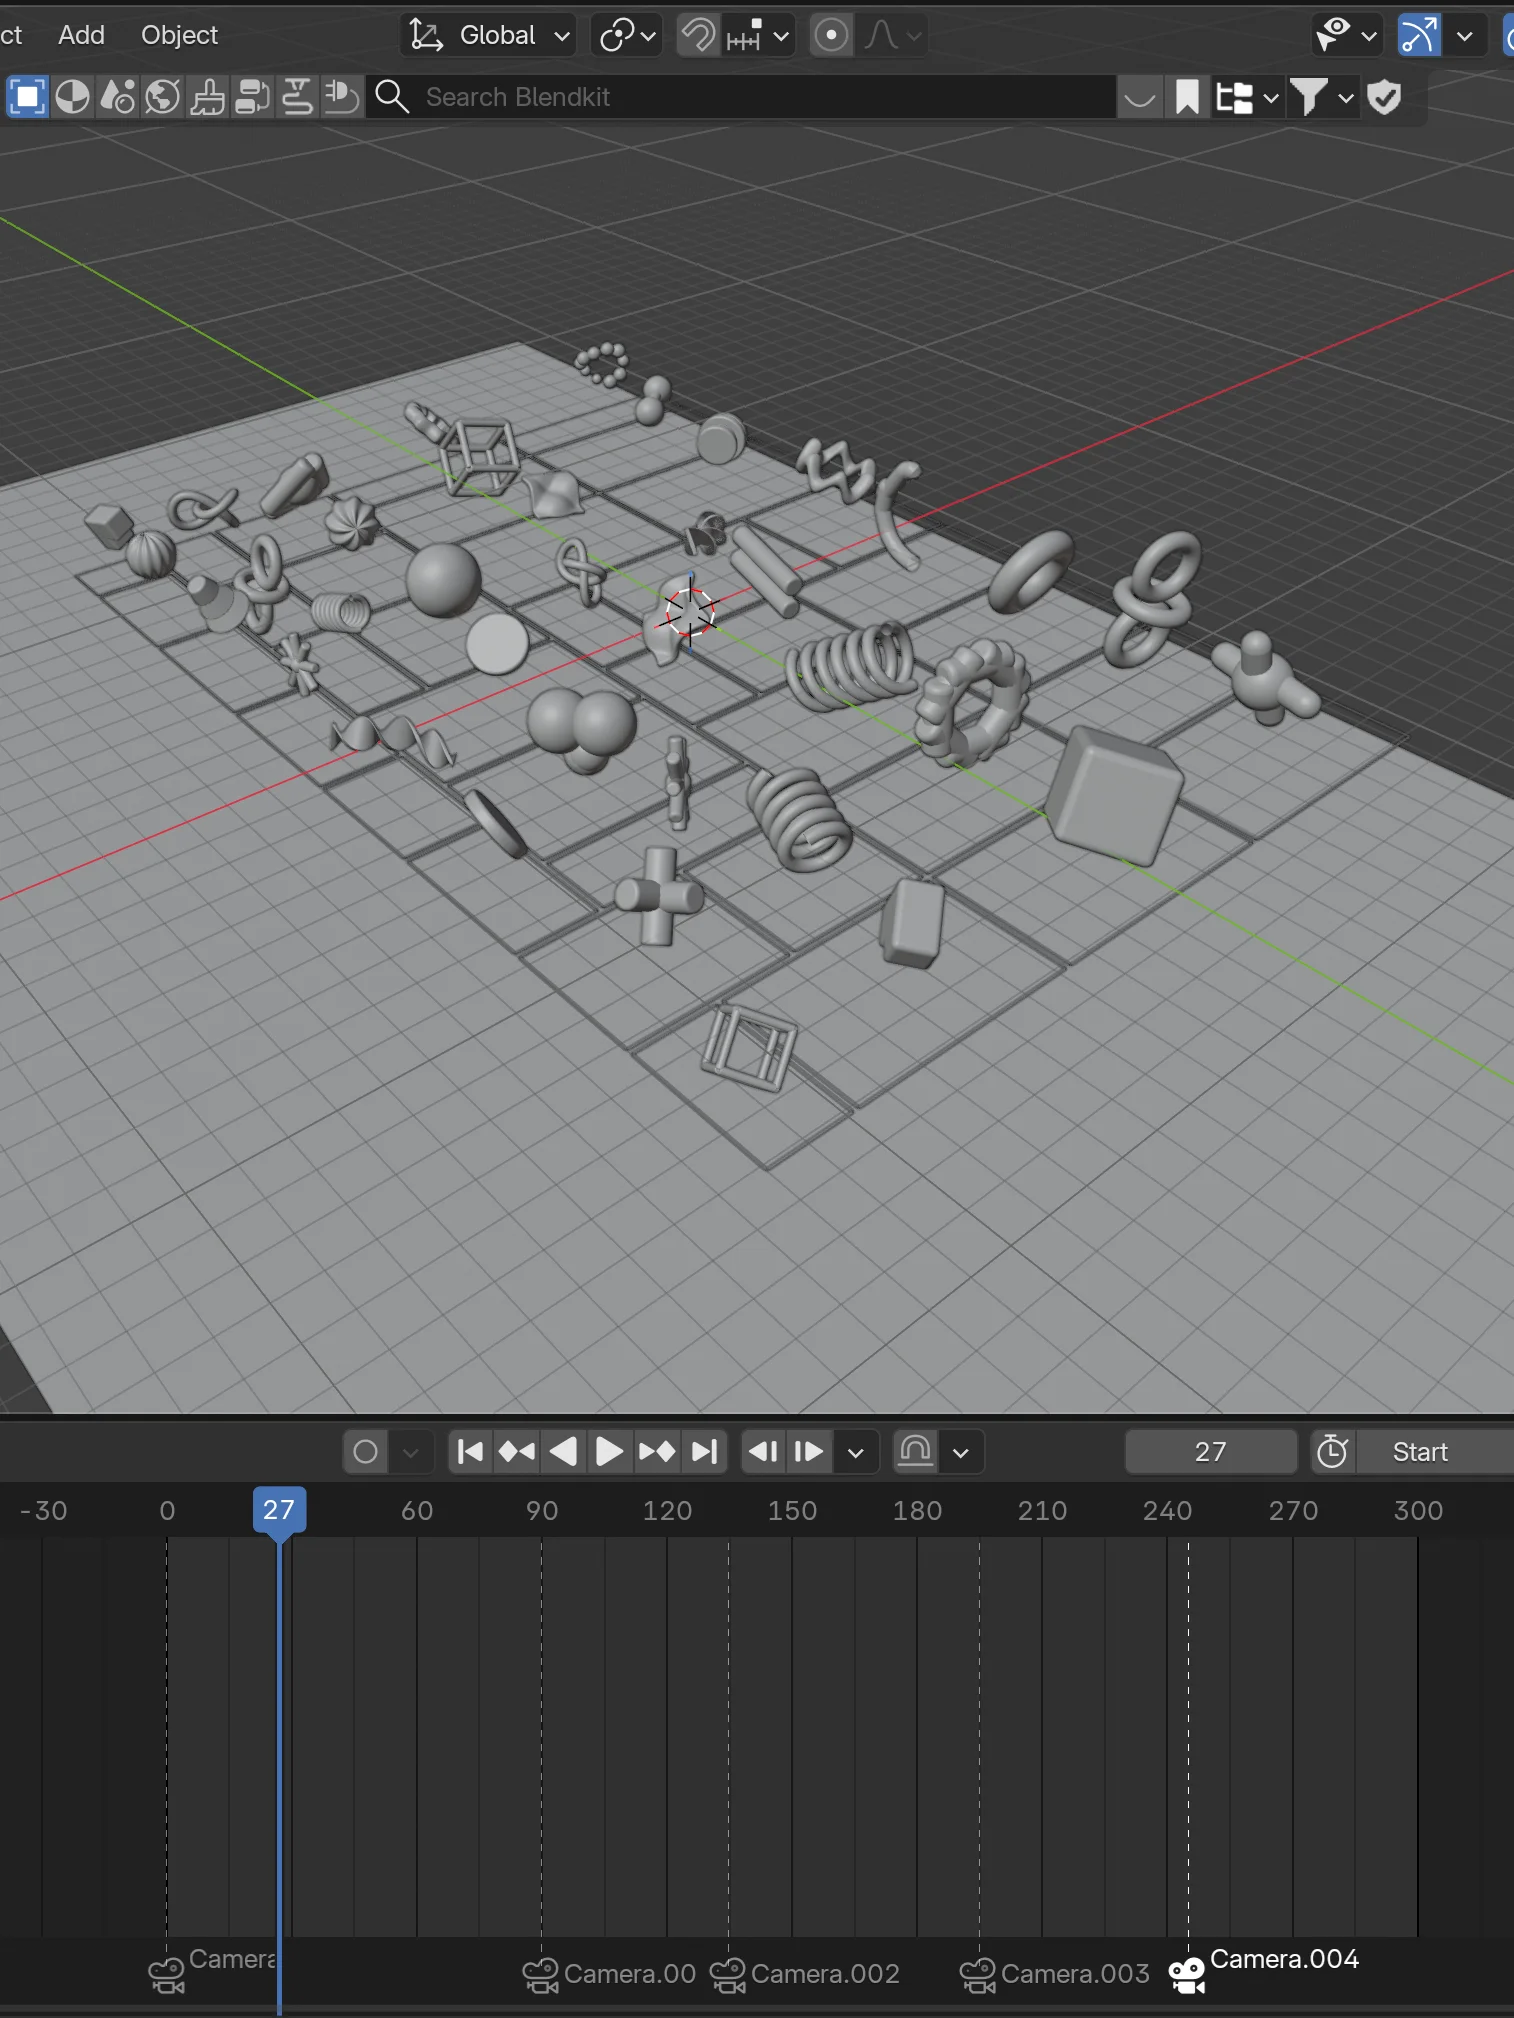
Task: Select BlendKit scenes asset icon
Action: [x=117, y=97]
